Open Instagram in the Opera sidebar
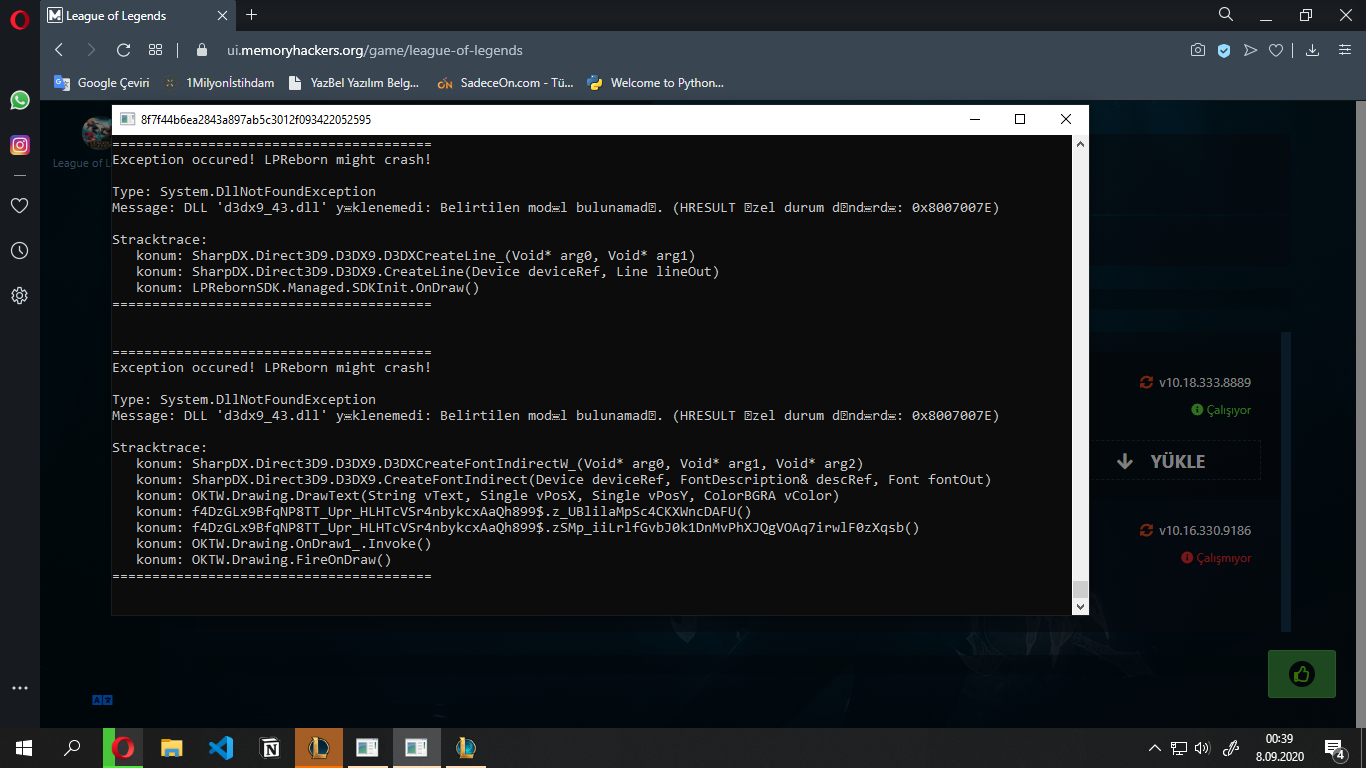Screen dimensions: 1366x768 19,145
